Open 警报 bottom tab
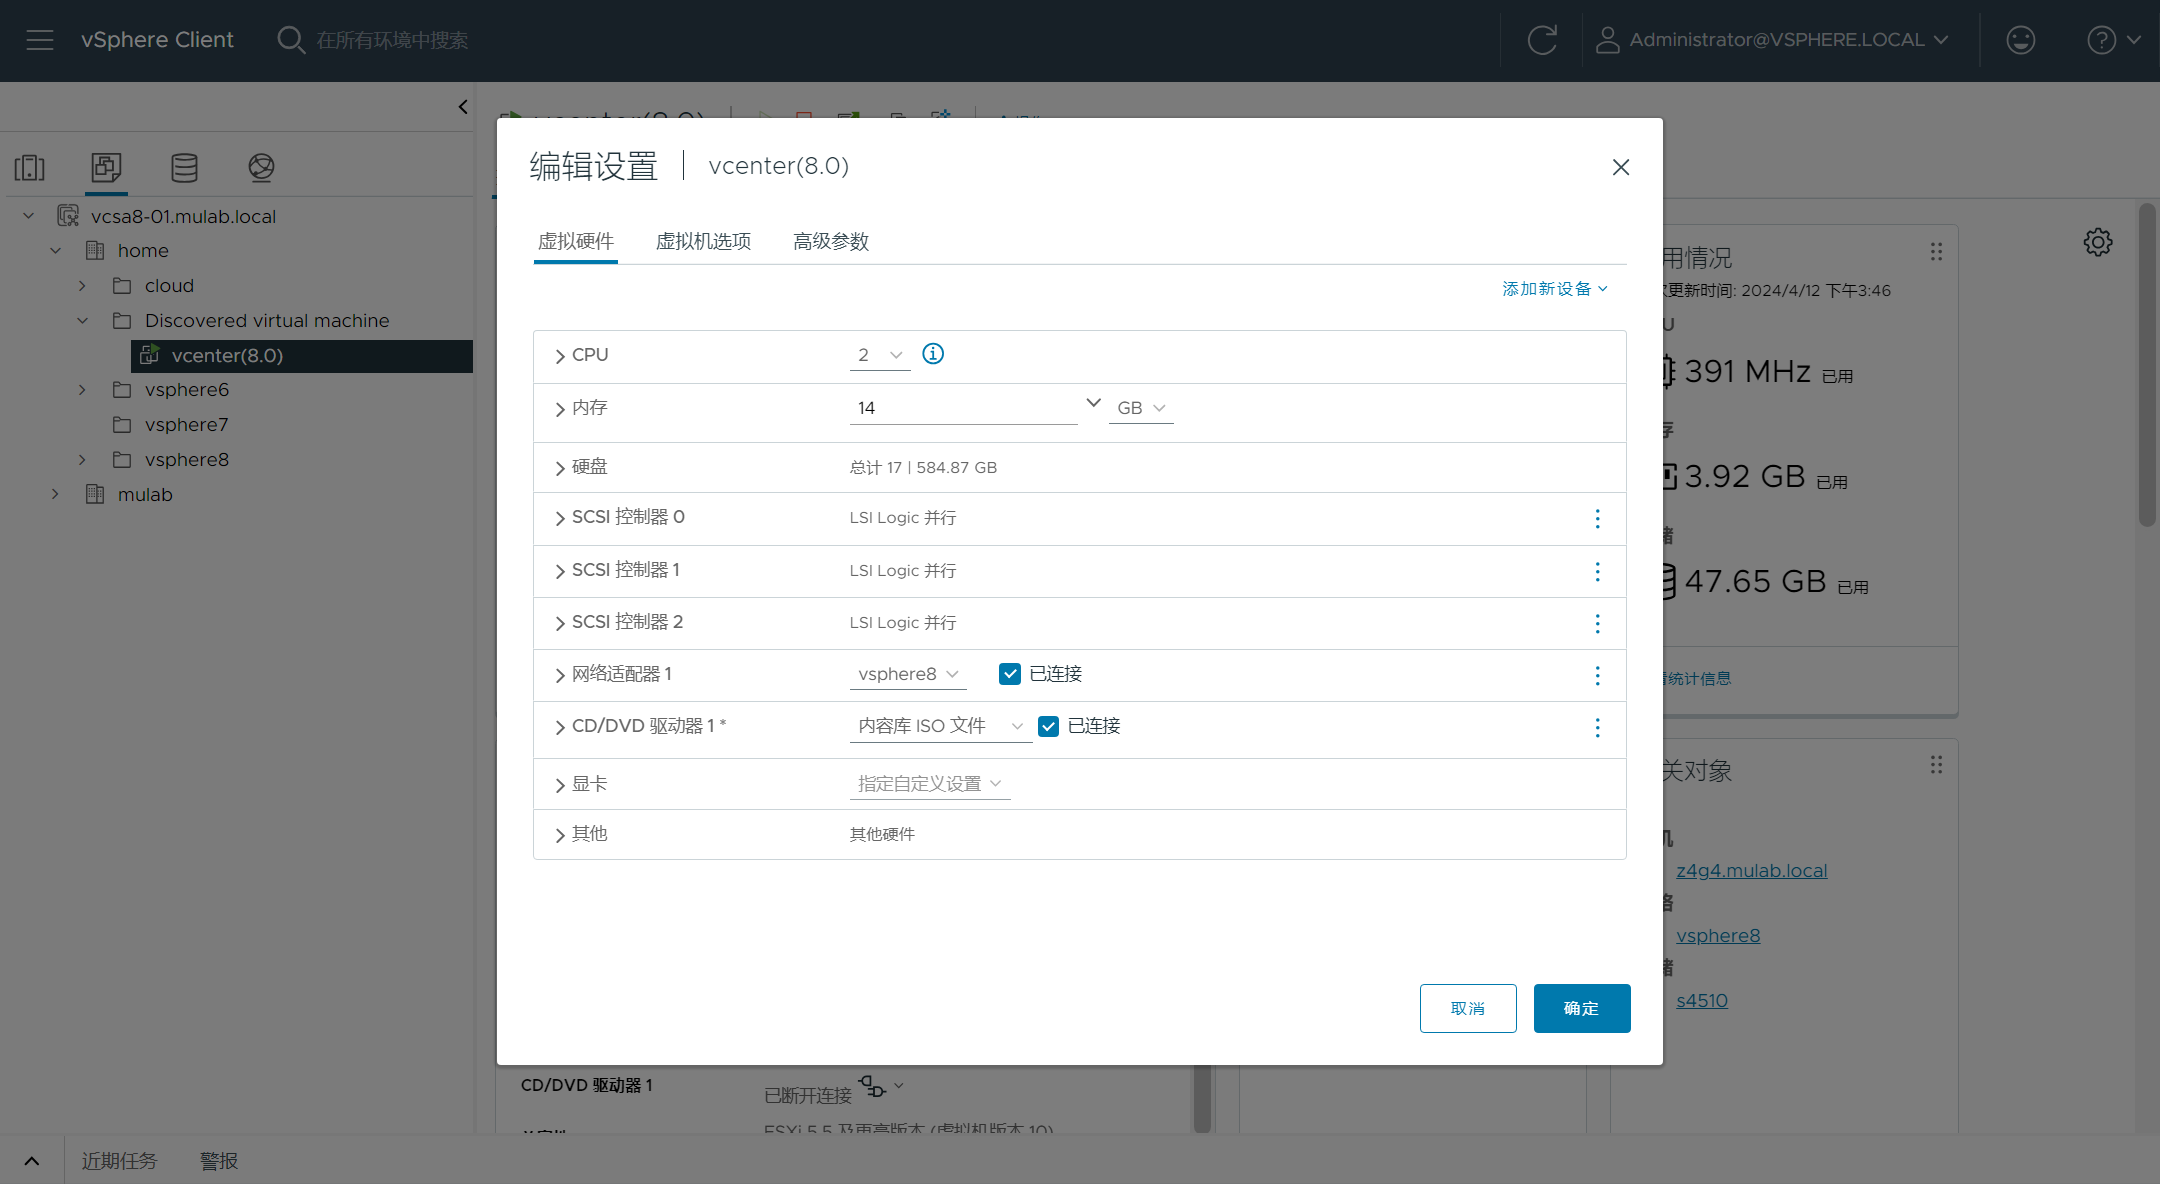 [219, 1161]
